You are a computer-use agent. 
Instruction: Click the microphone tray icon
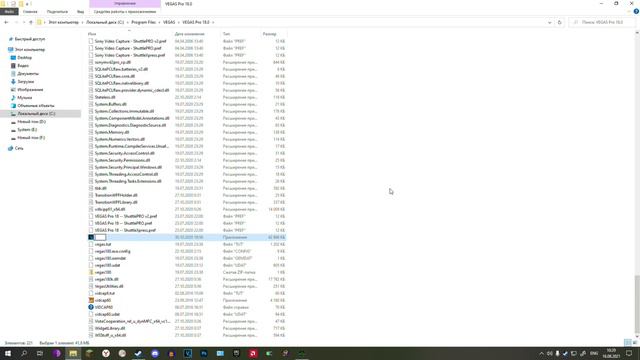(557, 353)
